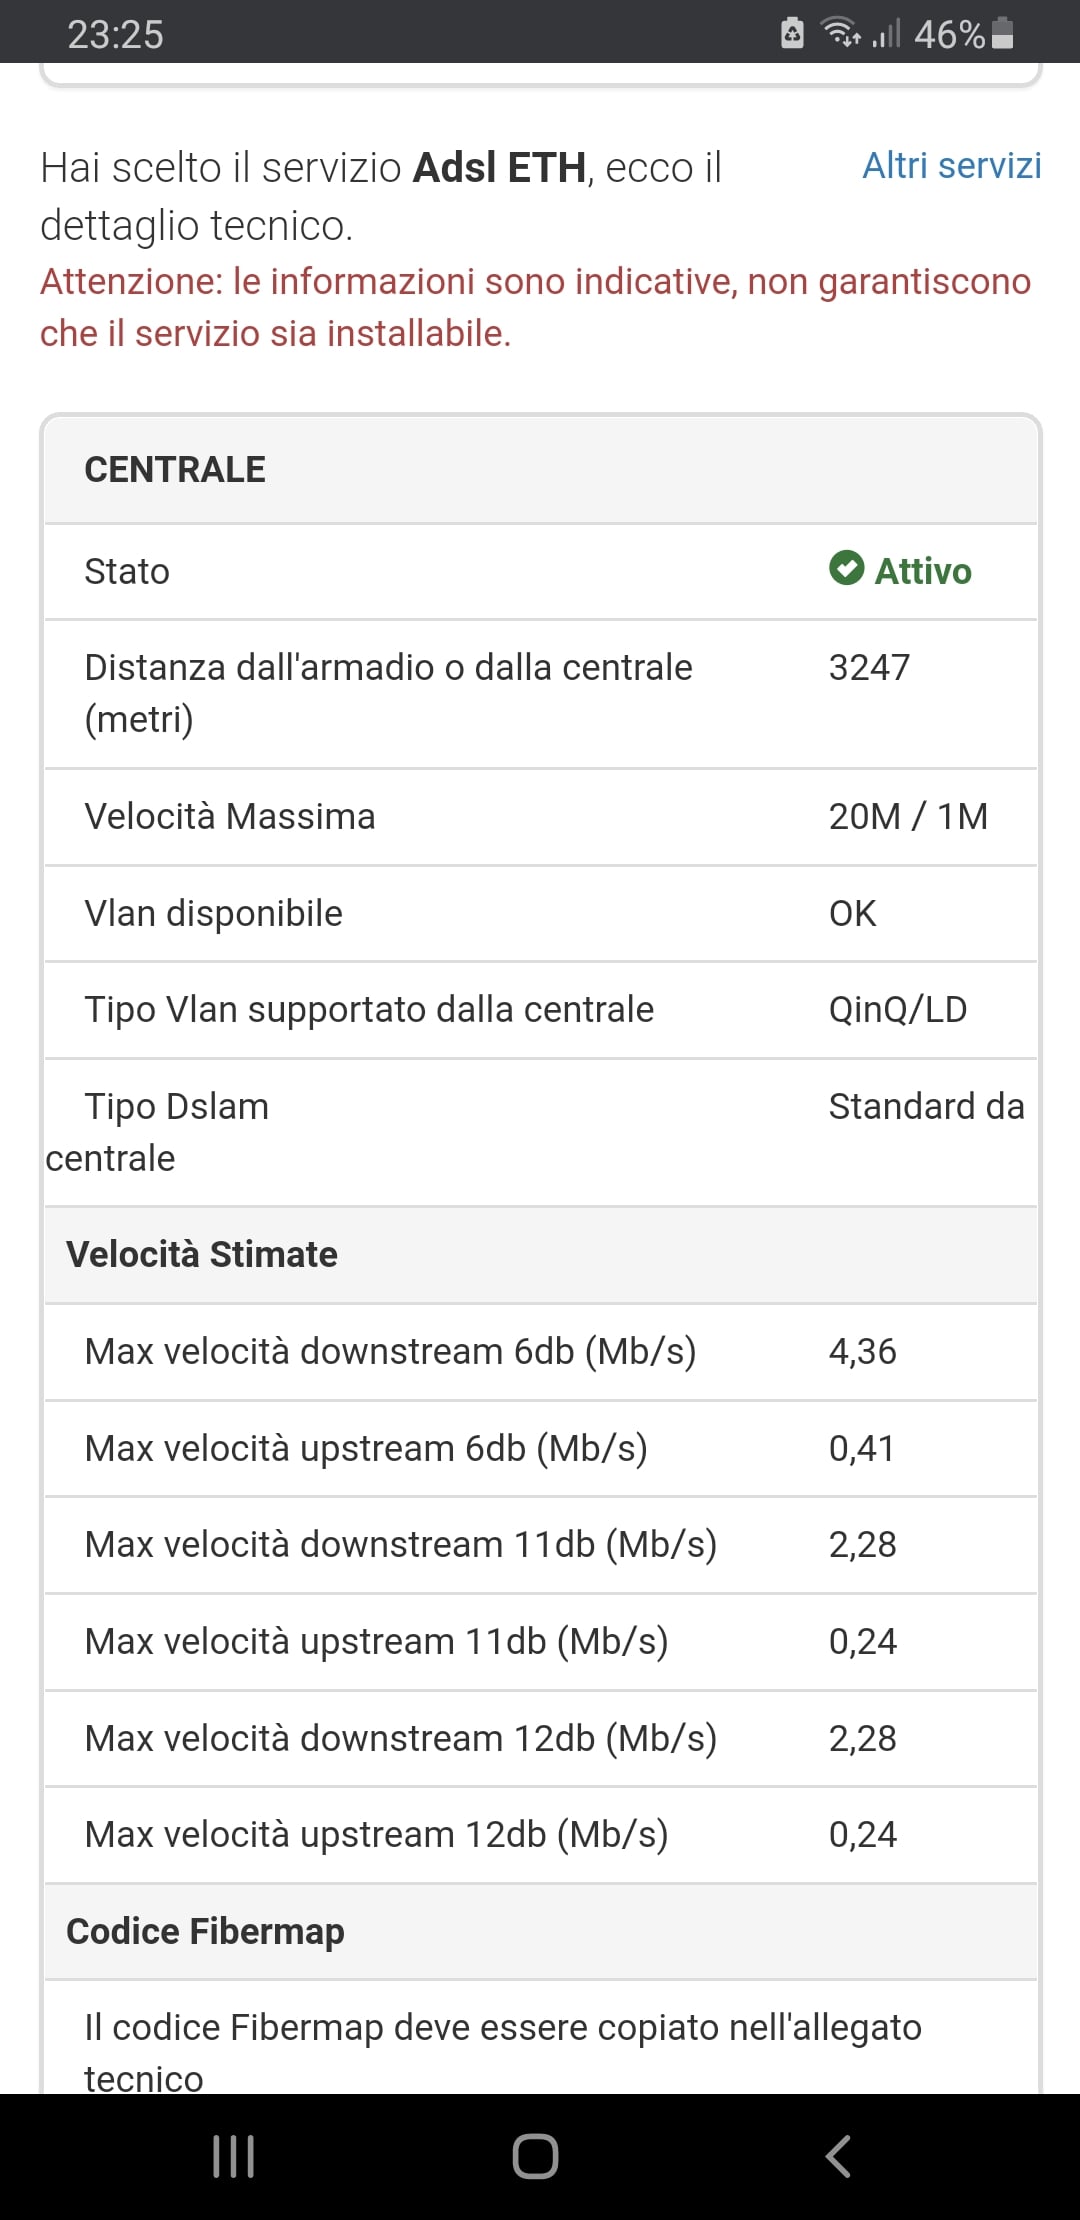Select the distance value 3247
1080x2220 pixels.
(869, 668)
